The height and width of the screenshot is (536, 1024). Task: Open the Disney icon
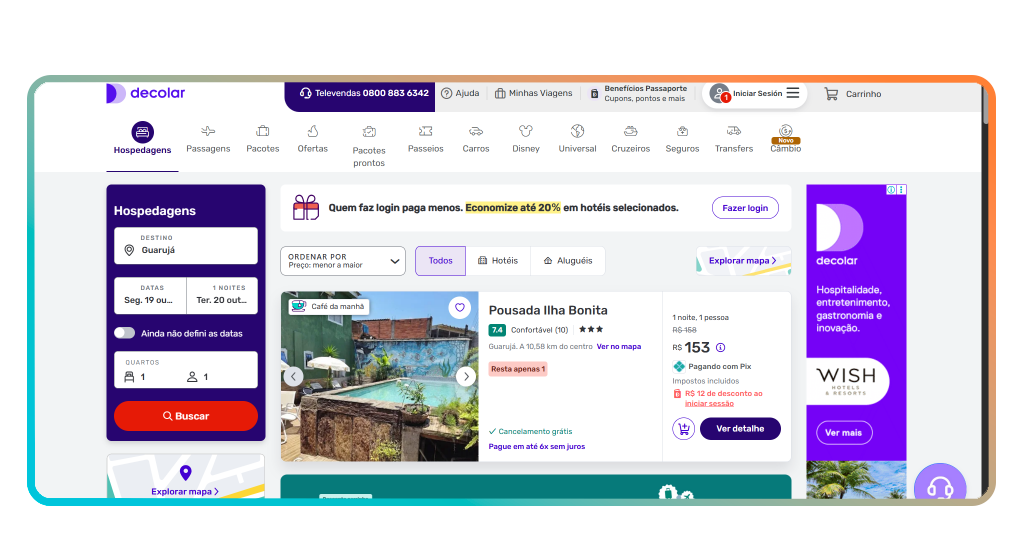click(x=526, y=131)
